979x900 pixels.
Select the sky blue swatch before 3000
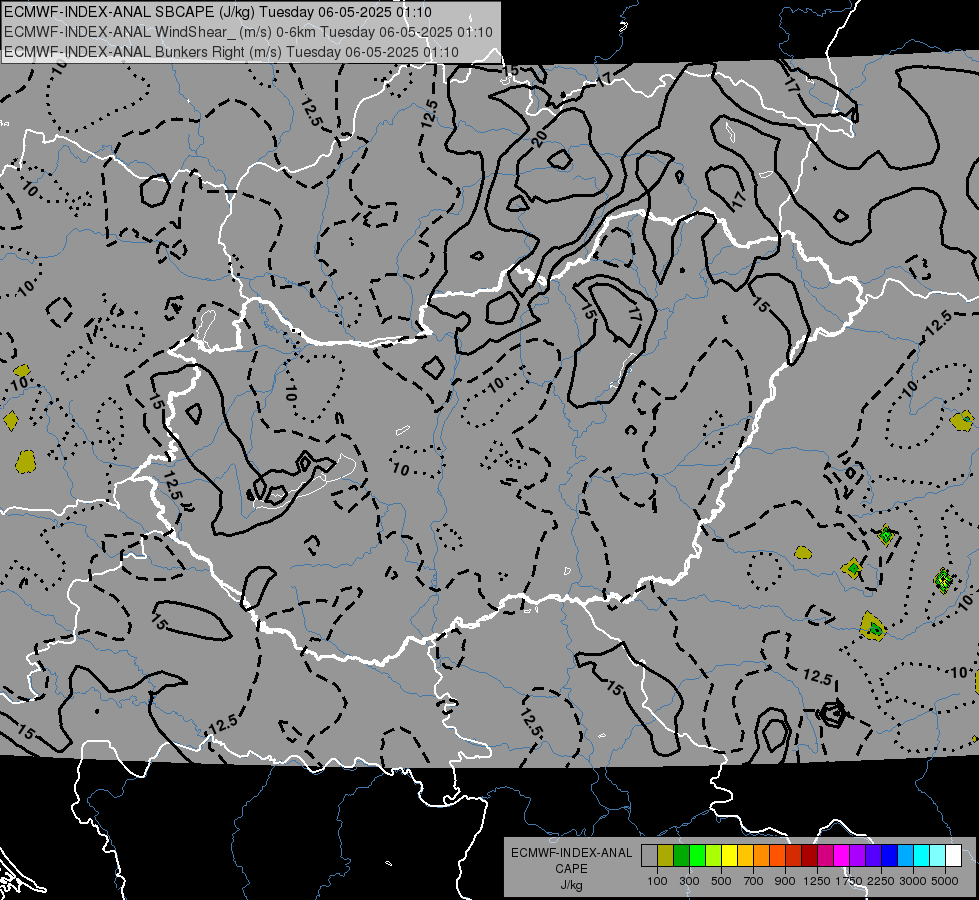coord(906,856)
